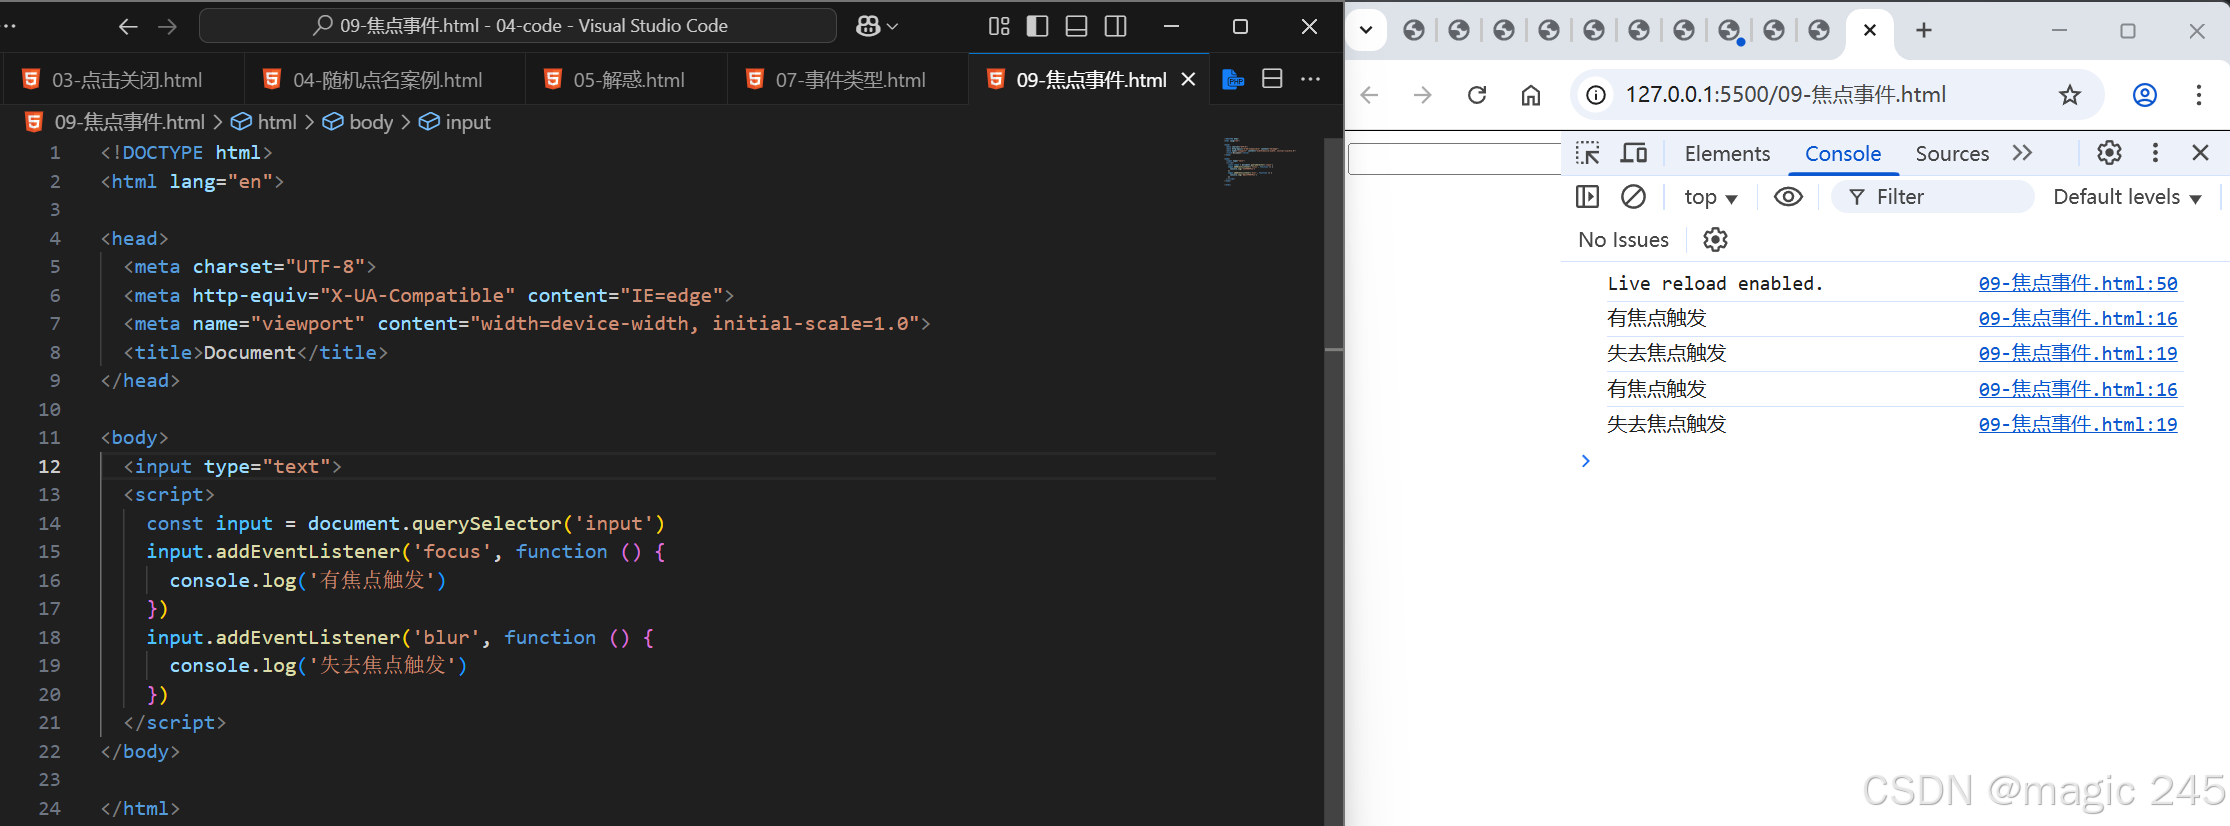Activate DevTools inspect element picker

[x=1587, y=153]
